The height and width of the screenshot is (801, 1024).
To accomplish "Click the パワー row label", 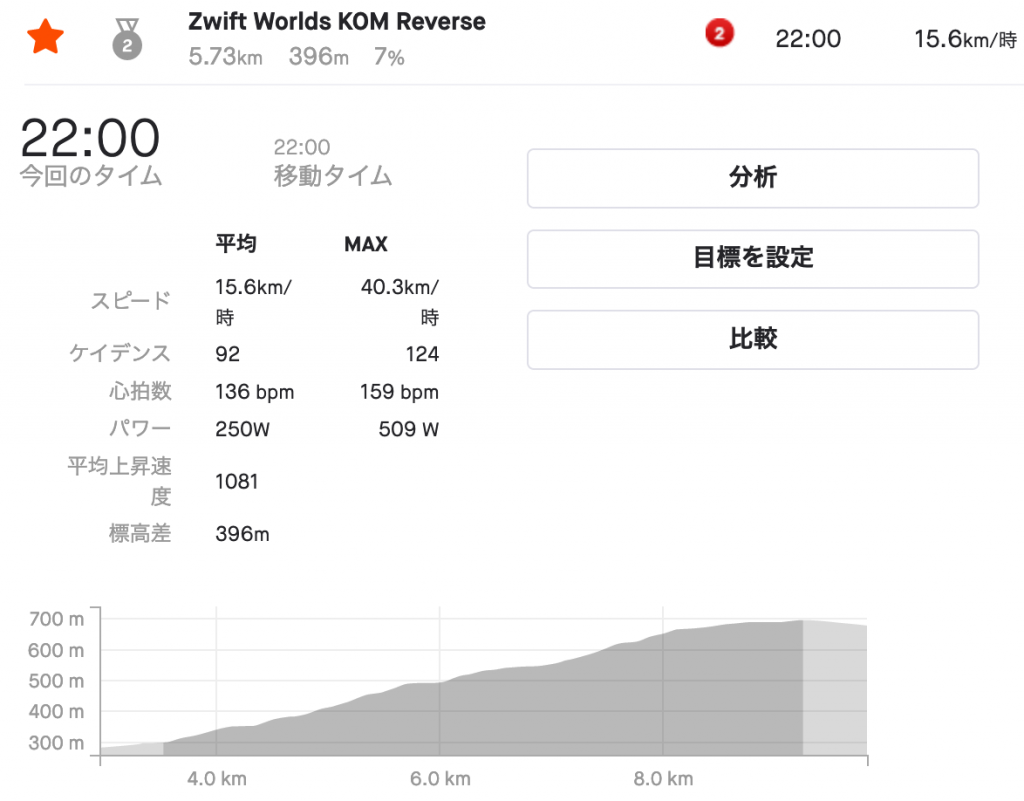I will [x=140, y=429].
